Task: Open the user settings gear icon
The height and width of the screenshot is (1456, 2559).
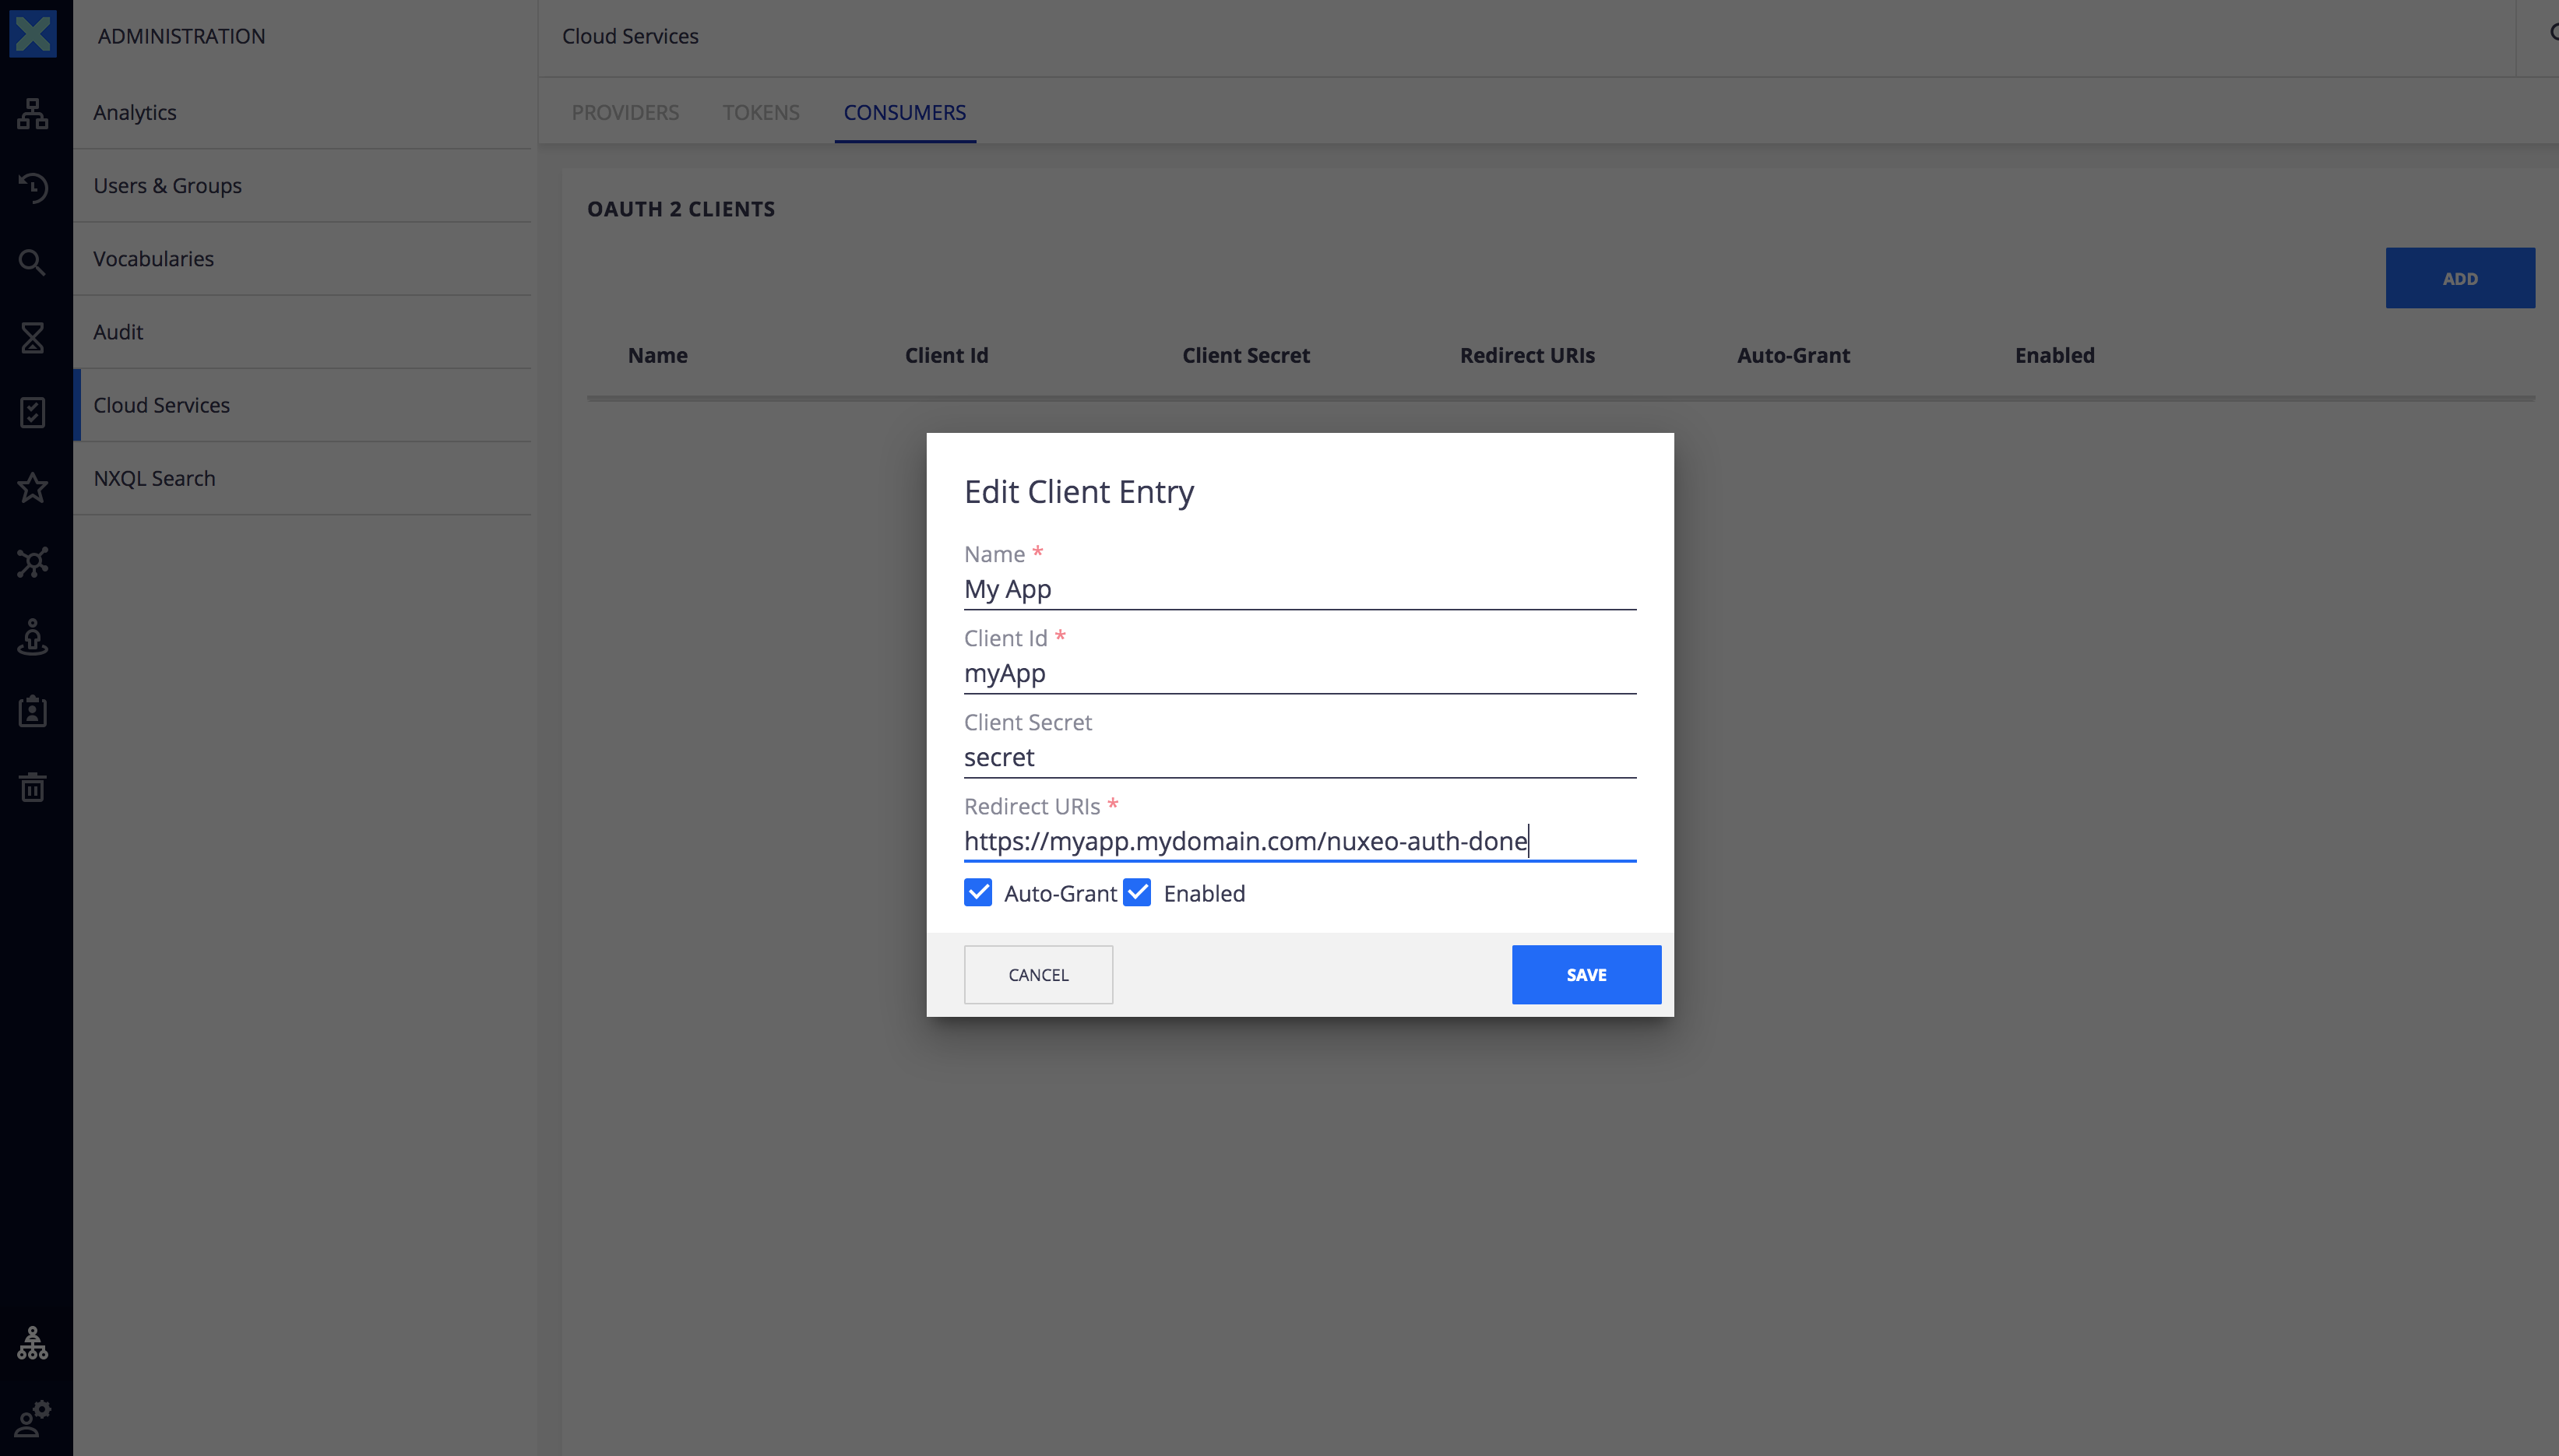Action: [33, 1417]
